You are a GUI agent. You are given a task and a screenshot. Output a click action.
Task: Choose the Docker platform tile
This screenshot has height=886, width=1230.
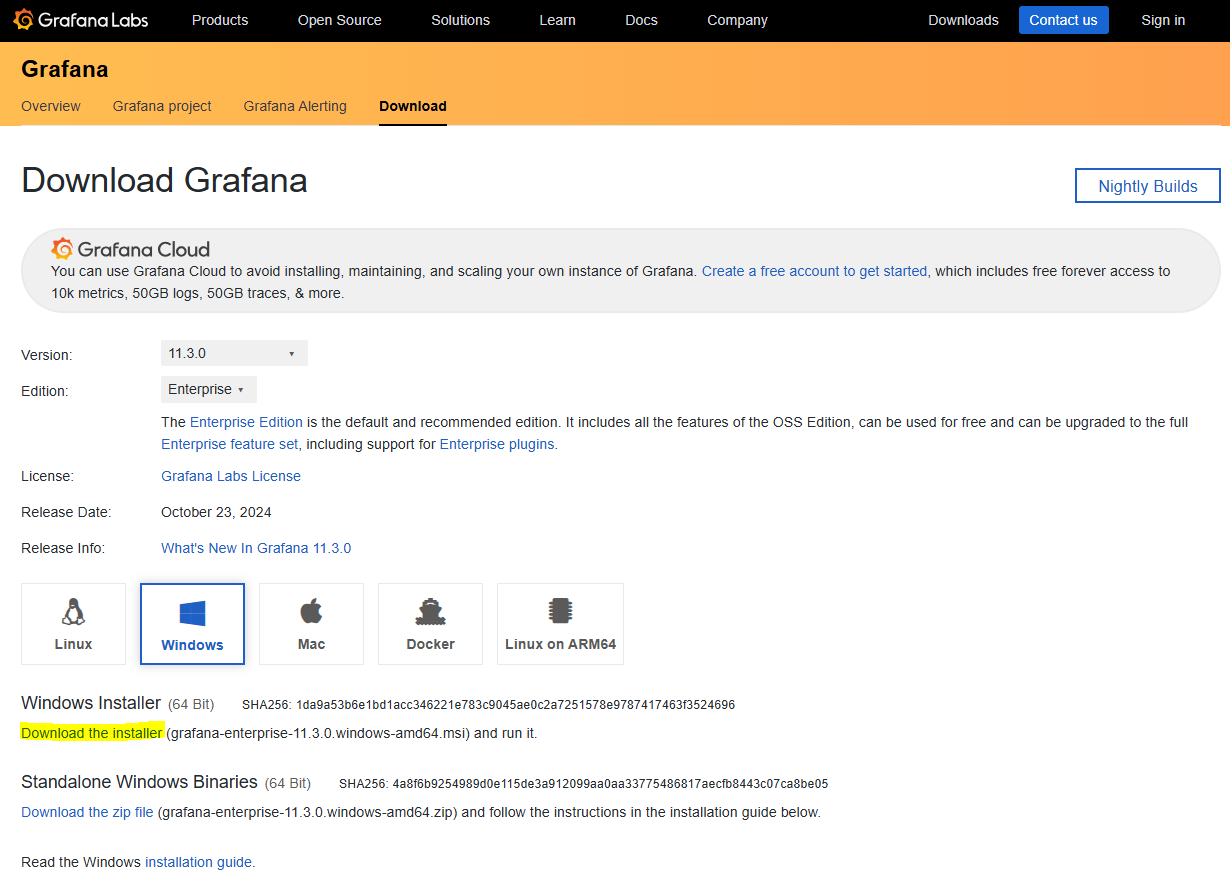coord(430,624)
